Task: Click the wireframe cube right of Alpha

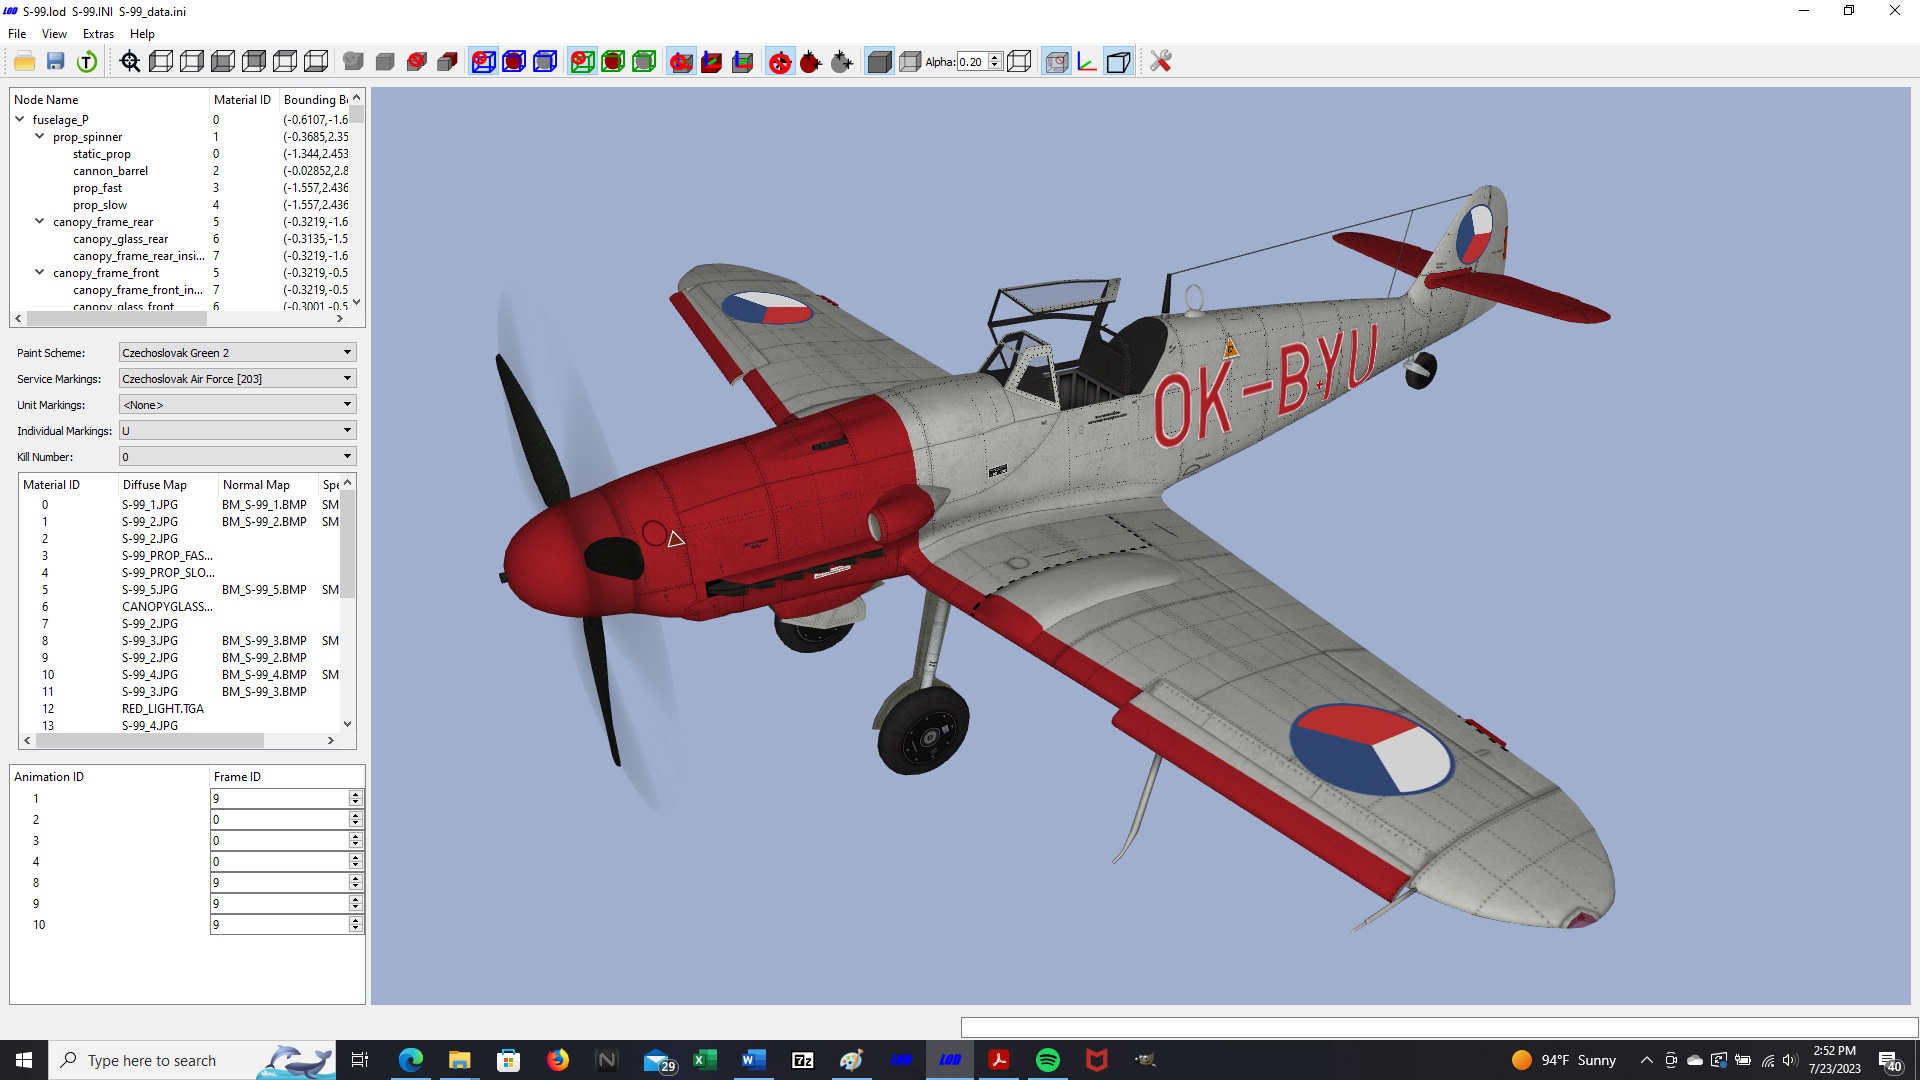Action: (x=1019, y=62)
